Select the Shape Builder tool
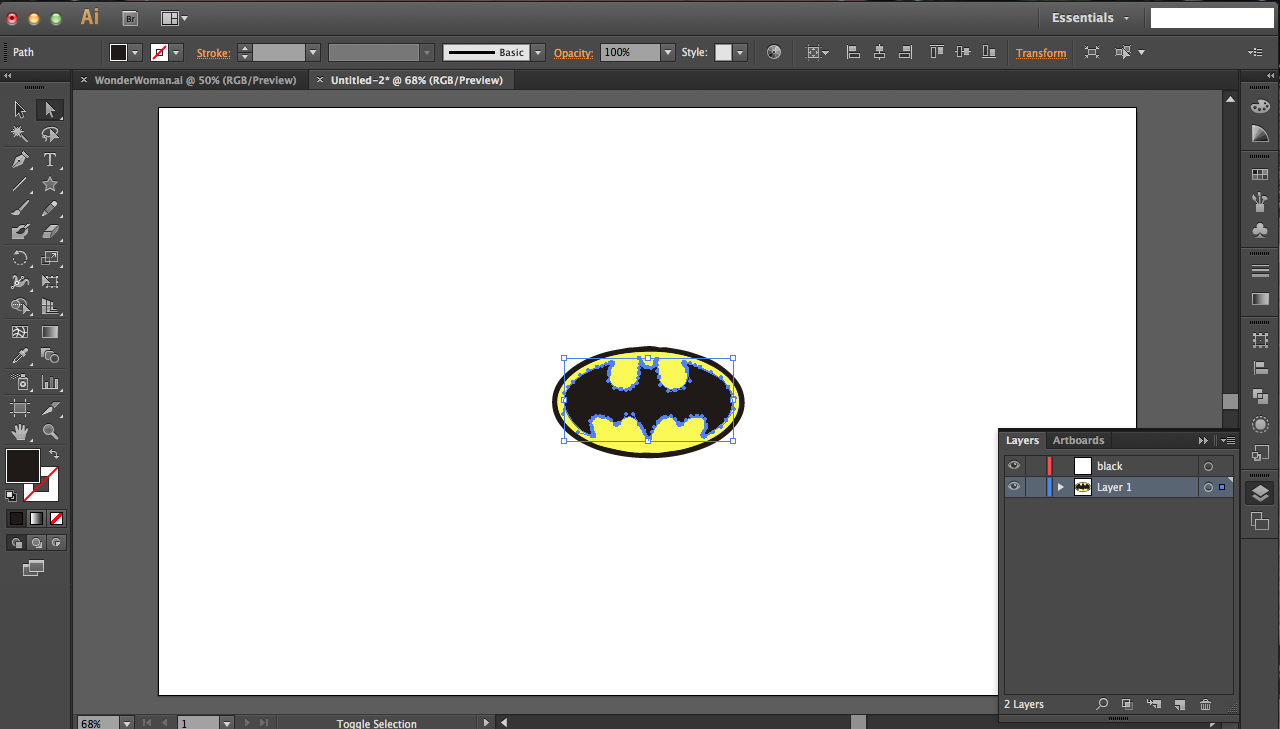1280x729 pixels. tap(20, 307)
